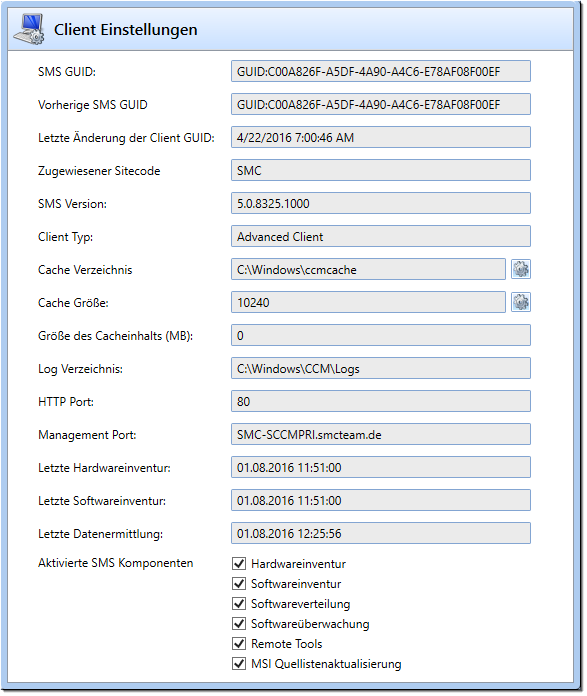
Task: Click the "SMS GUID:" label
Action: point(67,72)
